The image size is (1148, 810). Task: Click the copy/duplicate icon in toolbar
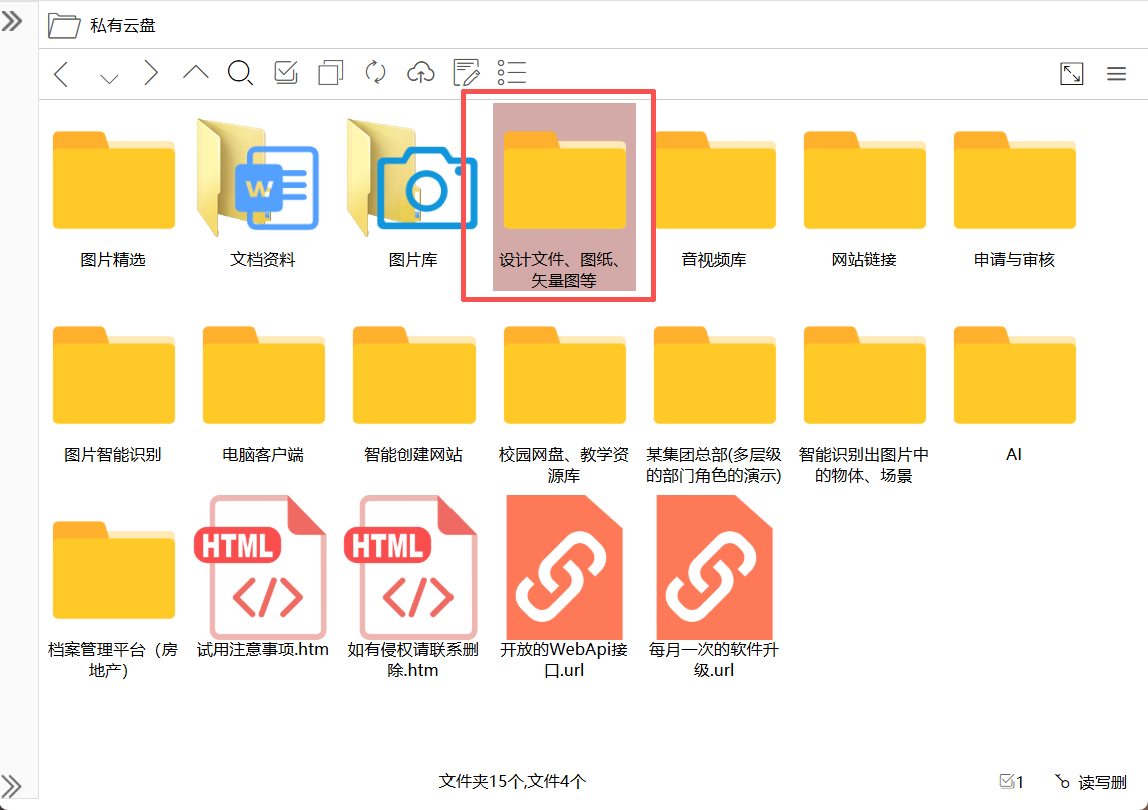330,72
